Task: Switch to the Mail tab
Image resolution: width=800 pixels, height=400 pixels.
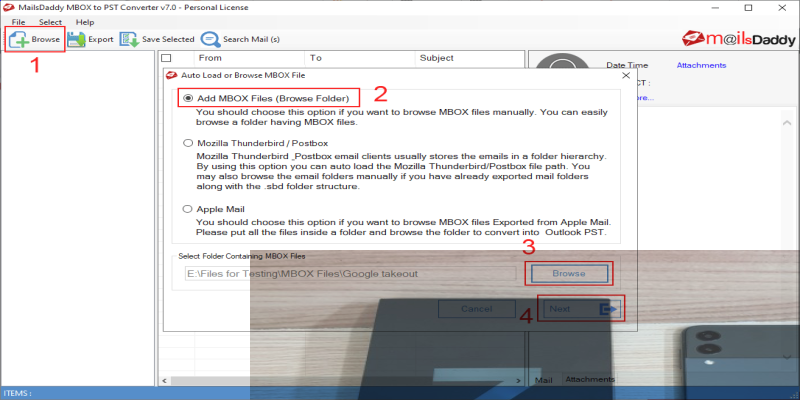Action: click(x=544, y=380)
